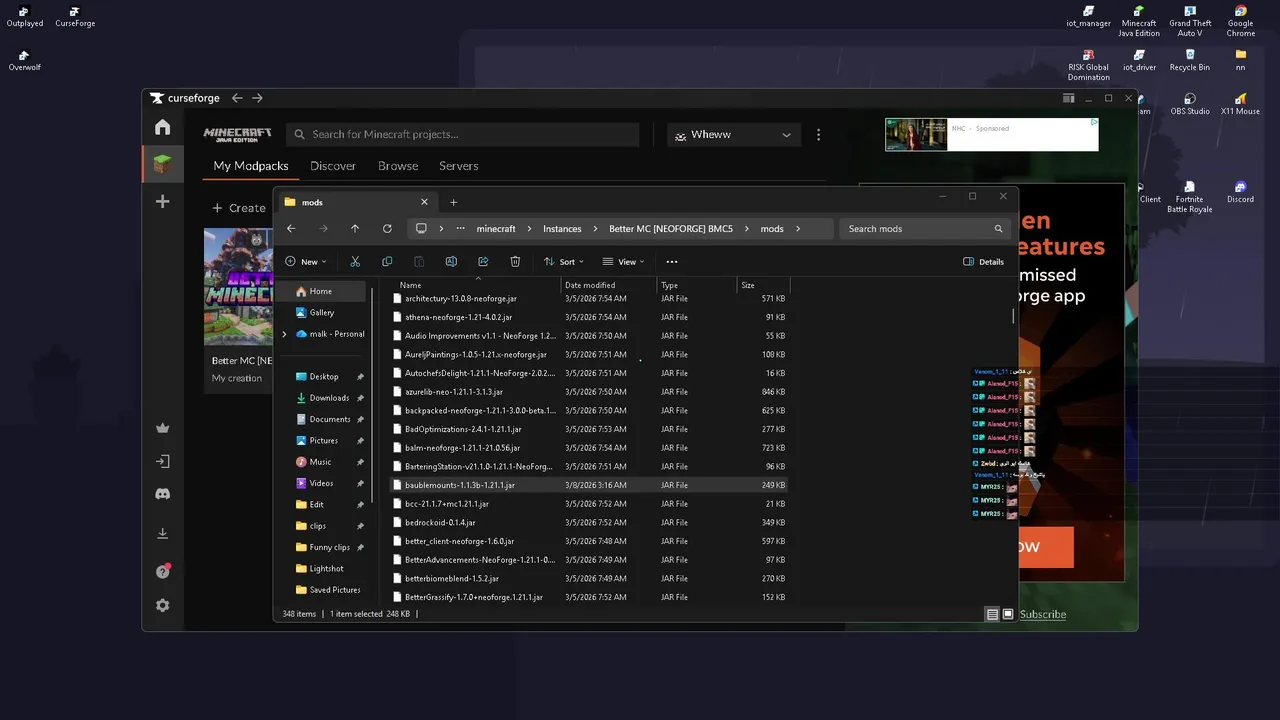Open the See more dots in Explorer toolbar
Screen dimensions: 1280x720
point(671,262)
